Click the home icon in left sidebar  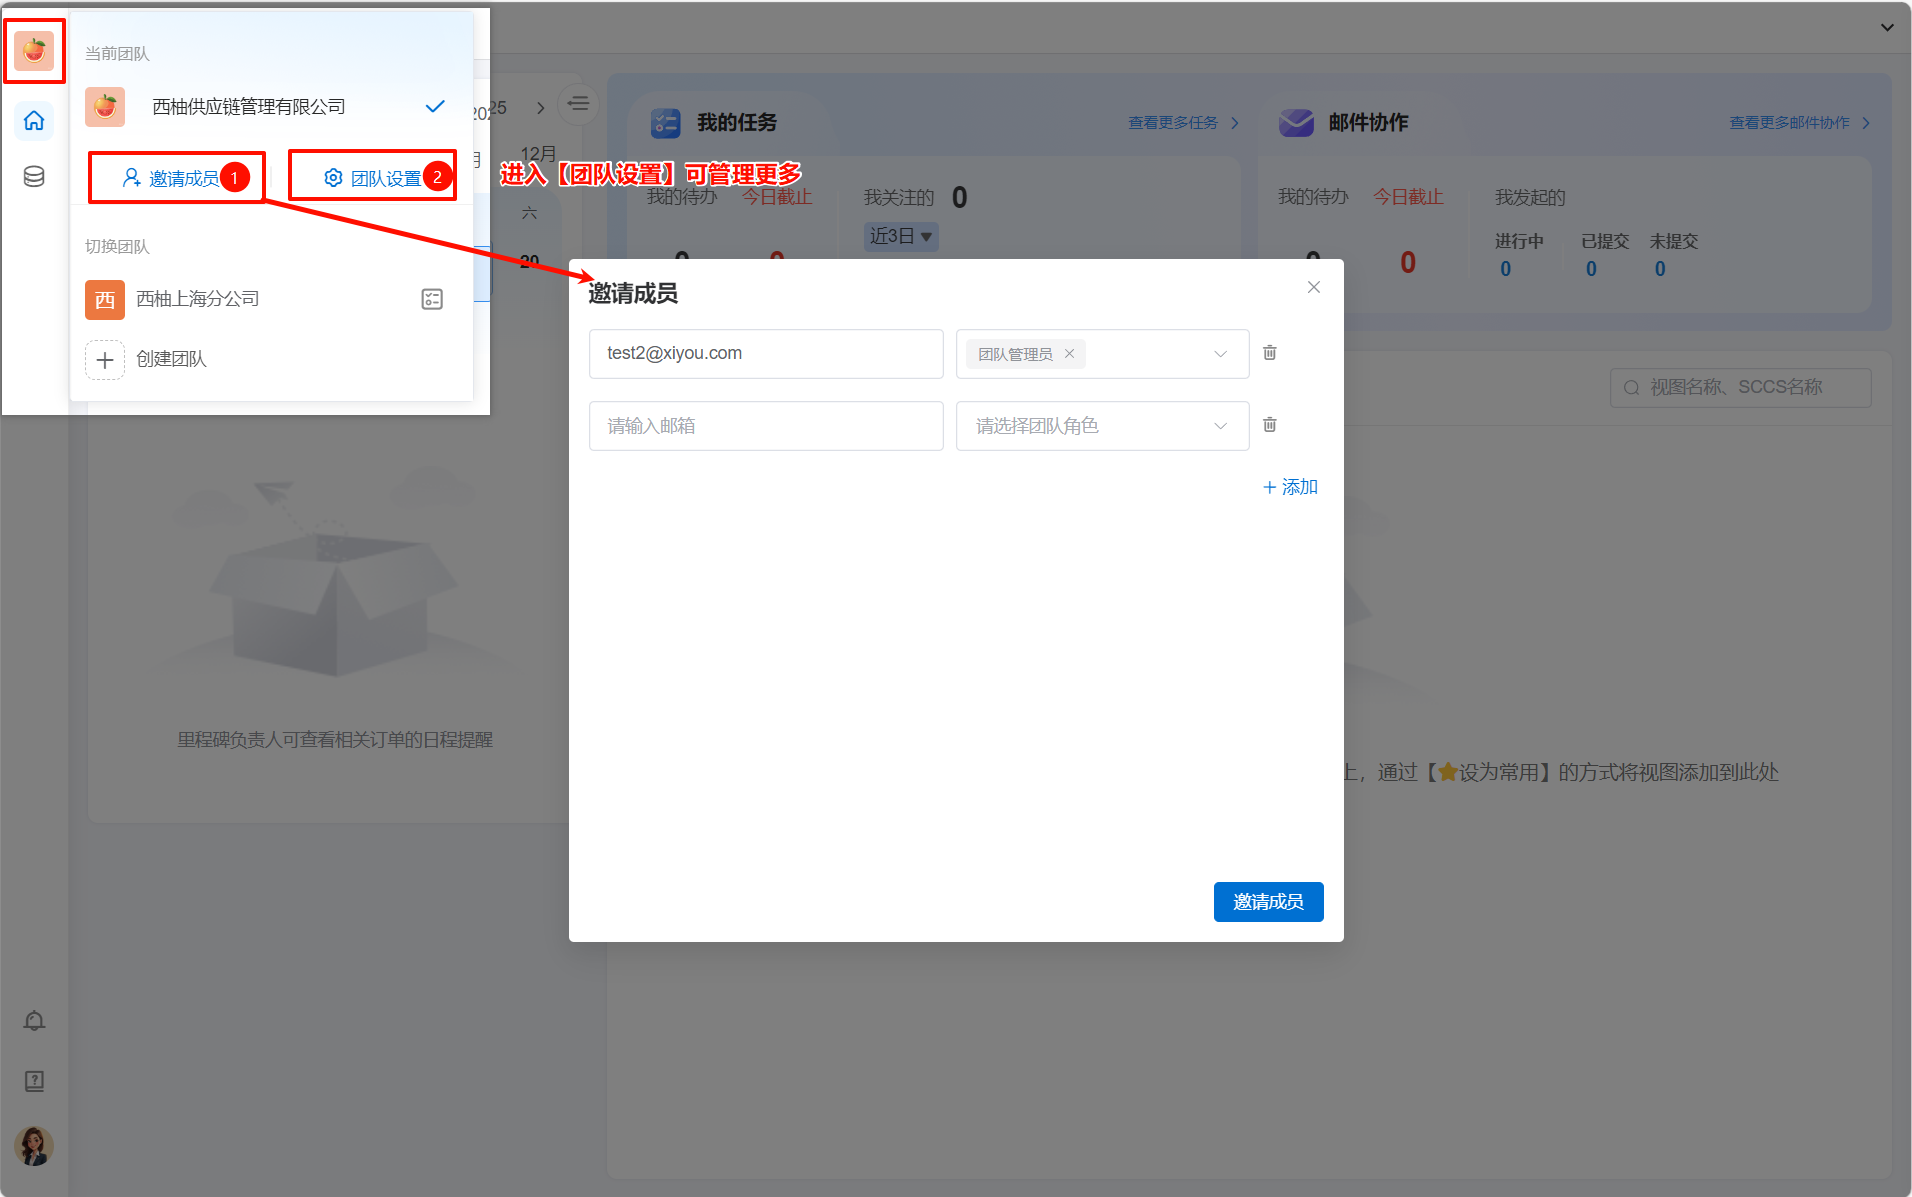click(x=34, y=121)
